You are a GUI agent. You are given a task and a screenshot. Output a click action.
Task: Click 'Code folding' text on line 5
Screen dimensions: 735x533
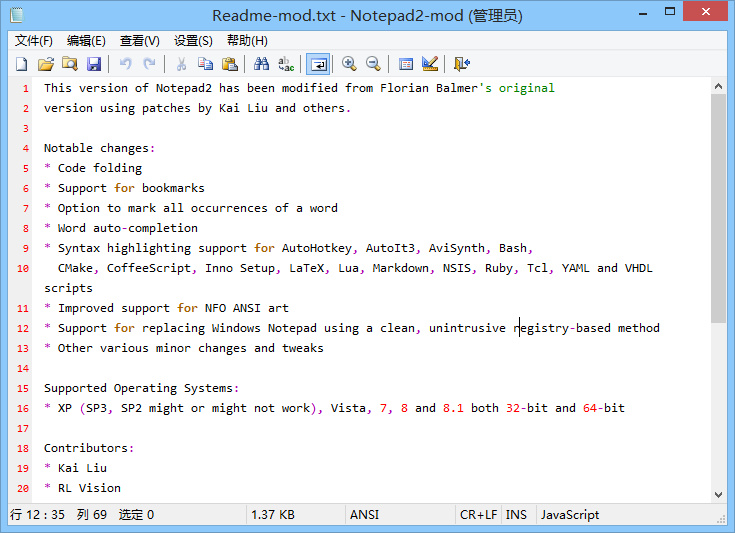coord(100,168)
